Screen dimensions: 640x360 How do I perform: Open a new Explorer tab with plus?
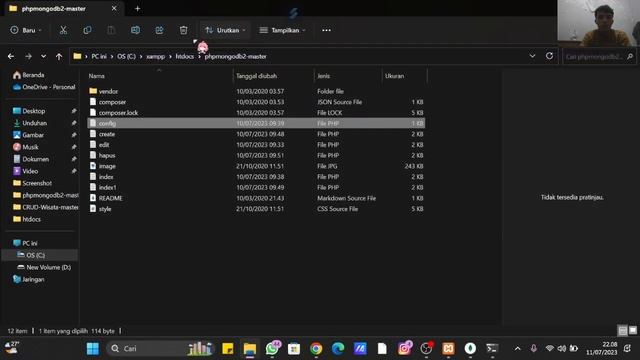(138, 9)
